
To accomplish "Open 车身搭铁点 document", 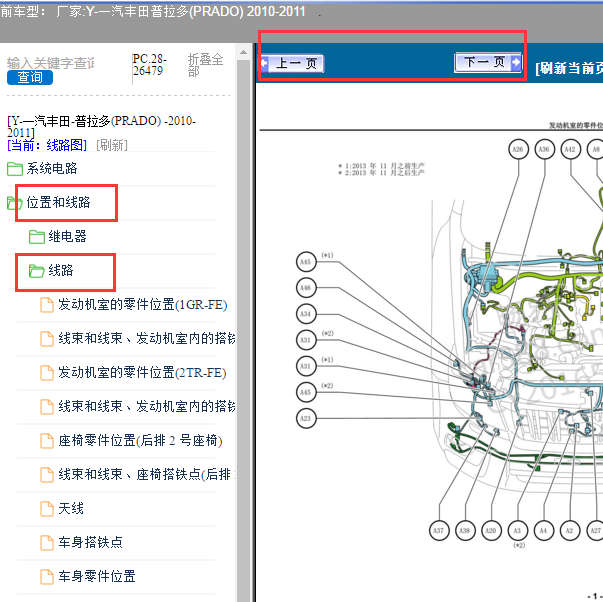I will (90, 542).
